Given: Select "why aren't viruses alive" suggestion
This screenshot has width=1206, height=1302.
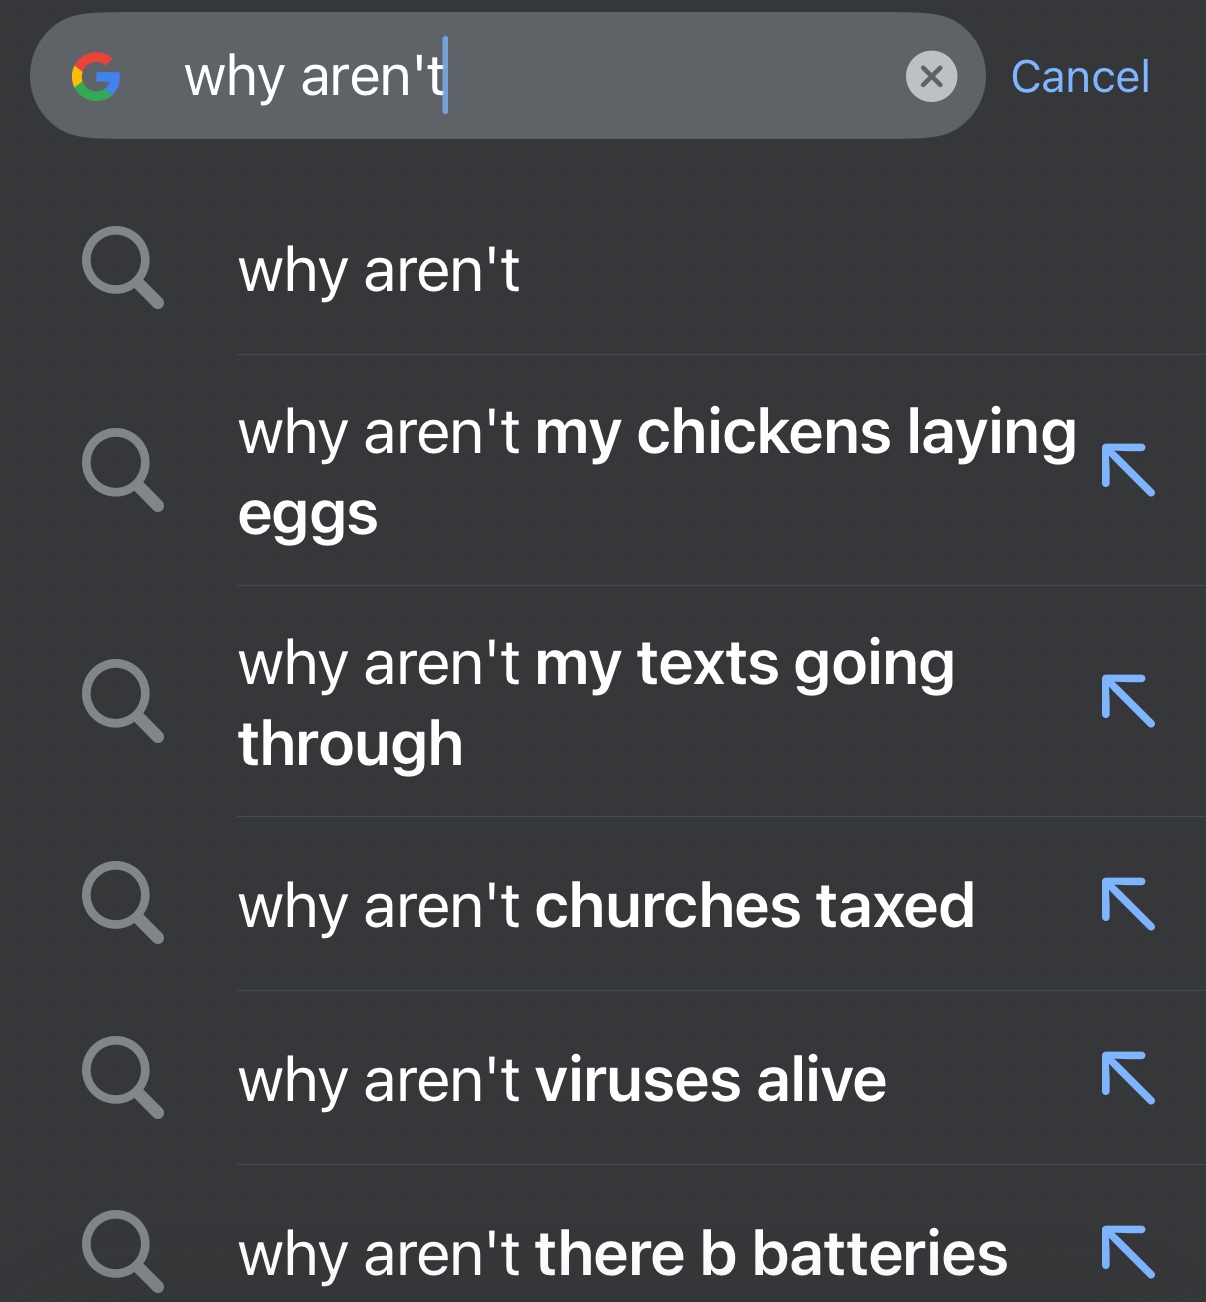Looking at the screenshot, I should point(562,1080).
